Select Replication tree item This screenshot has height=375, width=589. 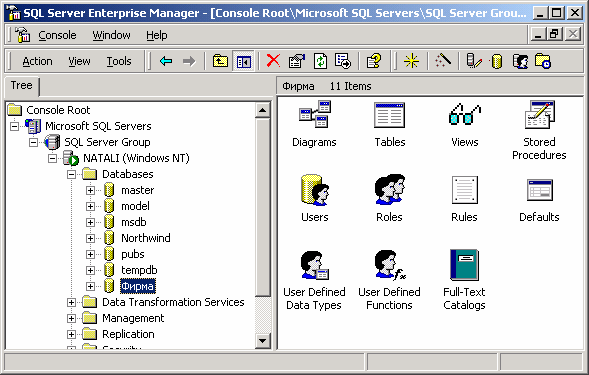128,334
